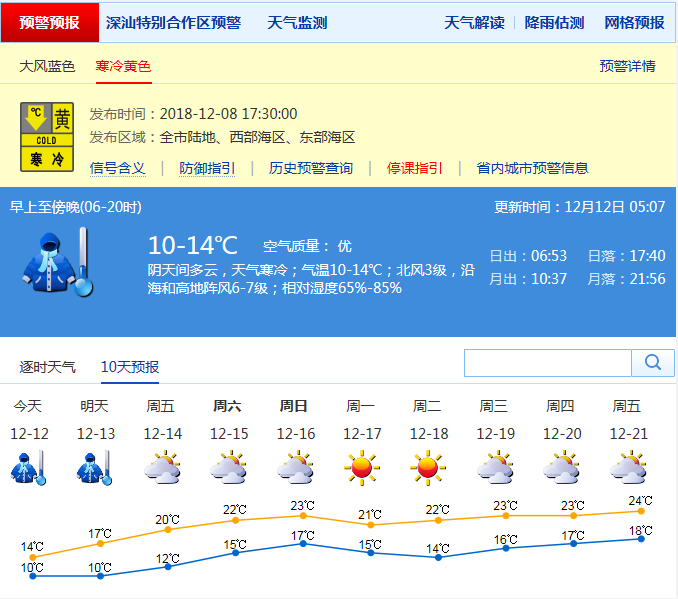Open 深汕特别合作区预警 in navigation
This screenshot has width=678, height=599.
173,22
